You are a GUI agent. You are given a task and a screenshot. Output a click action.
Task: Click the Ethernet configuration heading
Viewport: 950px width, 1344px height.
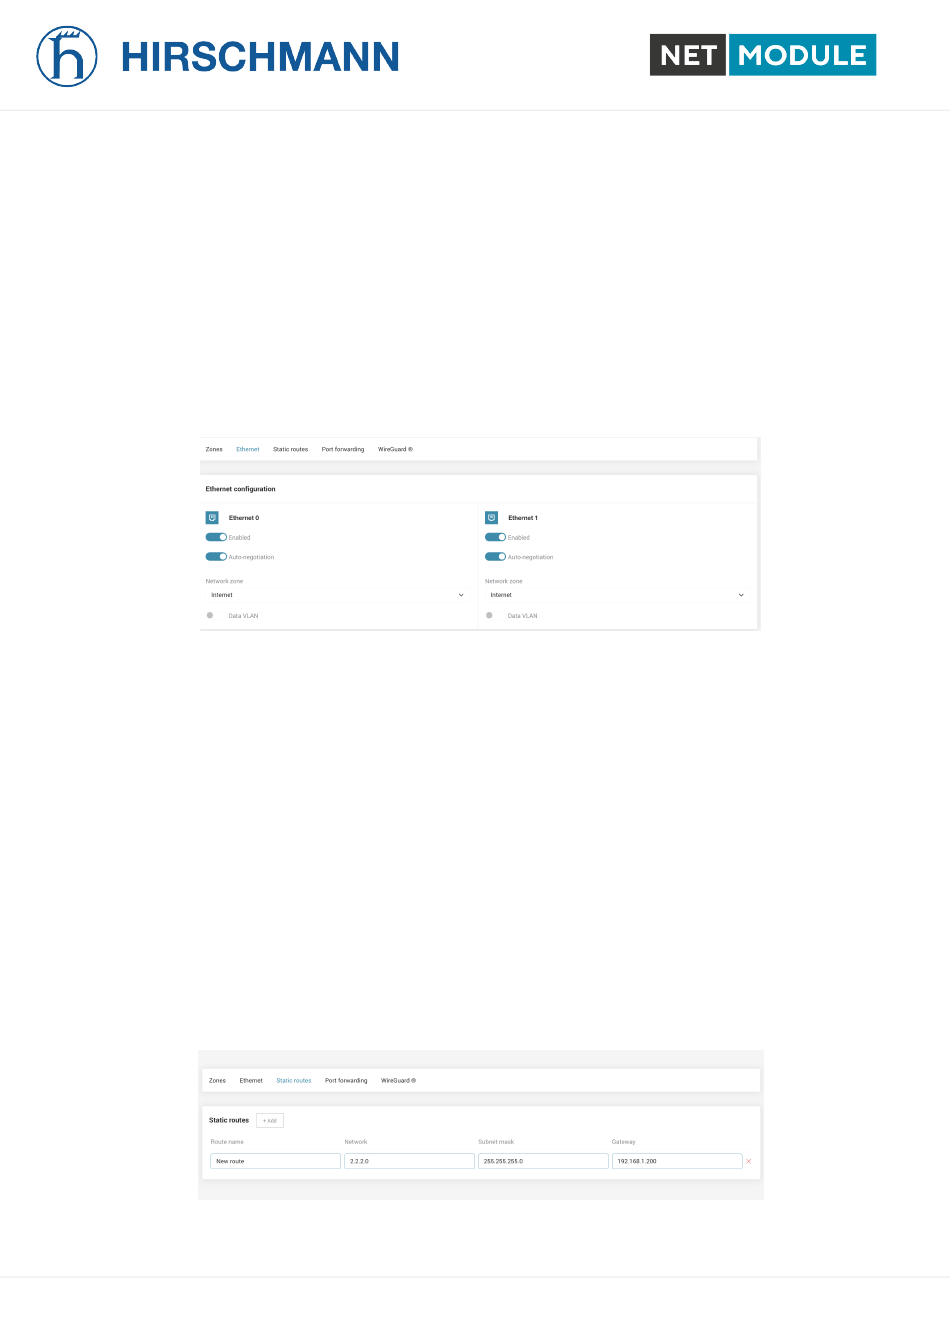(241, 489)
